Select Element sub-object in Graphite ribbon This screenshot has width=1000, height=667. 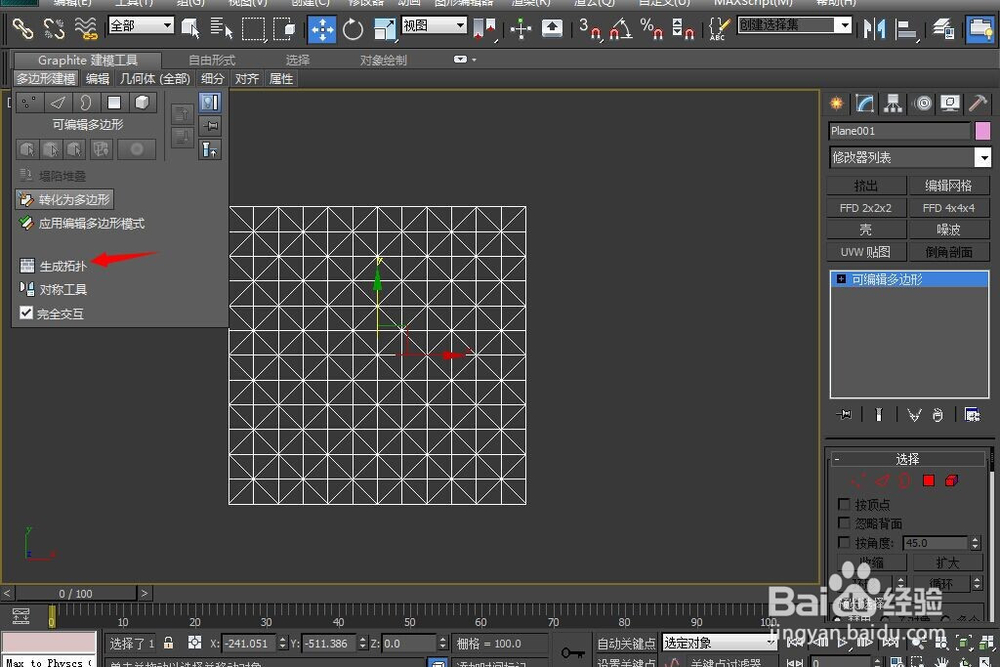[142, 102]
